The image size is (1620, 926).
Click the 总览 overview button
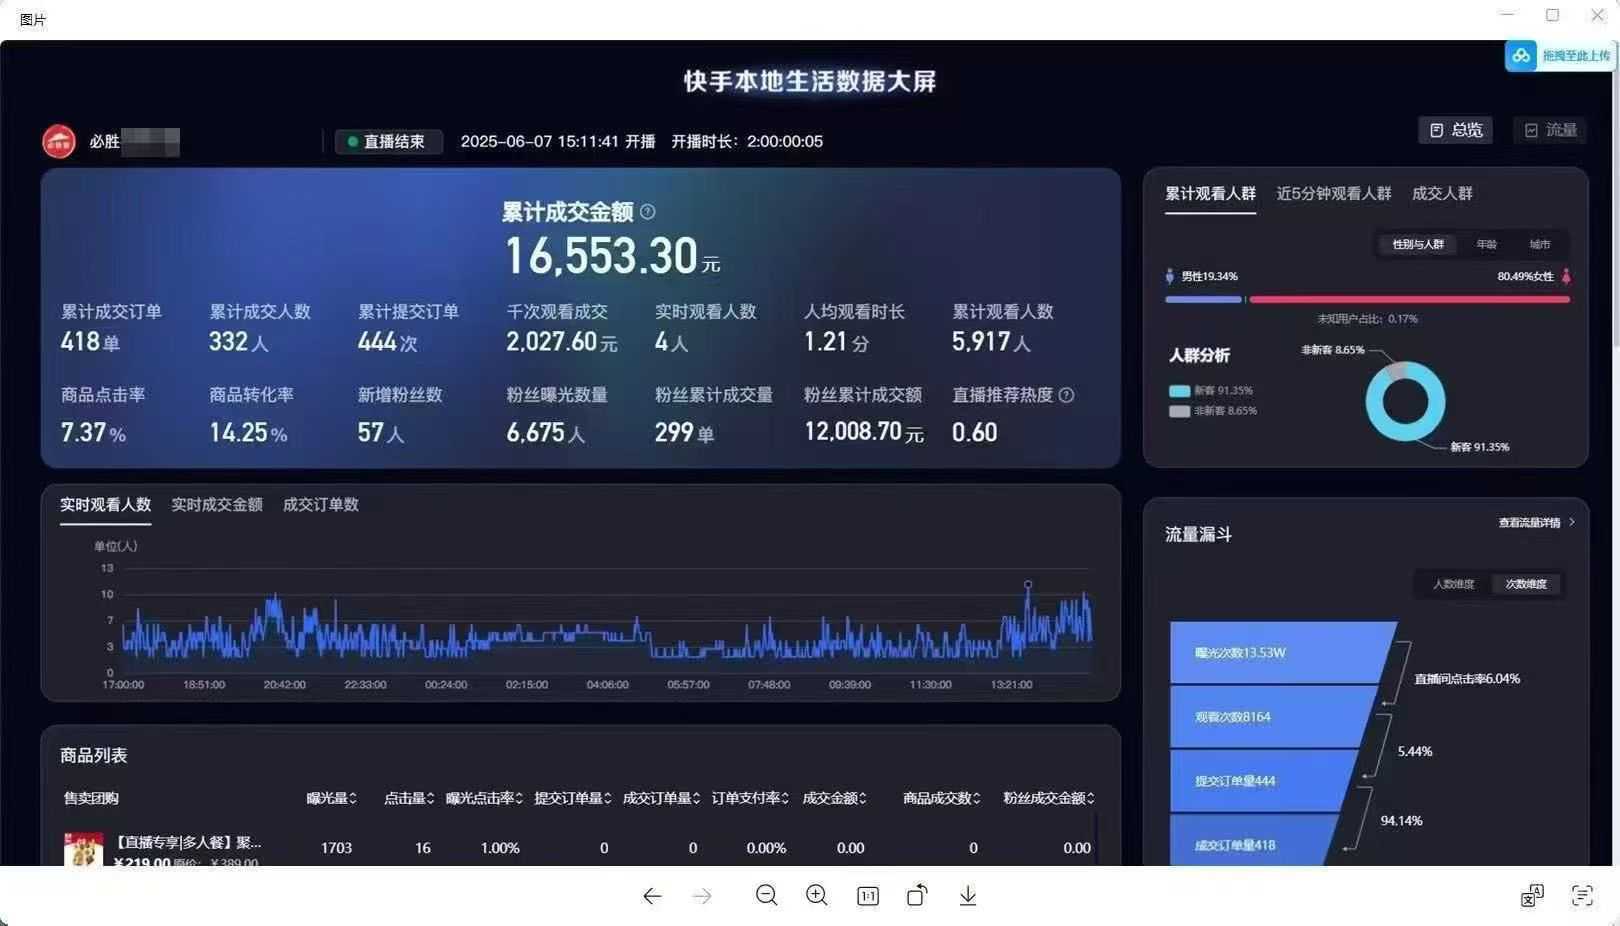pyautogui.click(x=1456, y=130)
